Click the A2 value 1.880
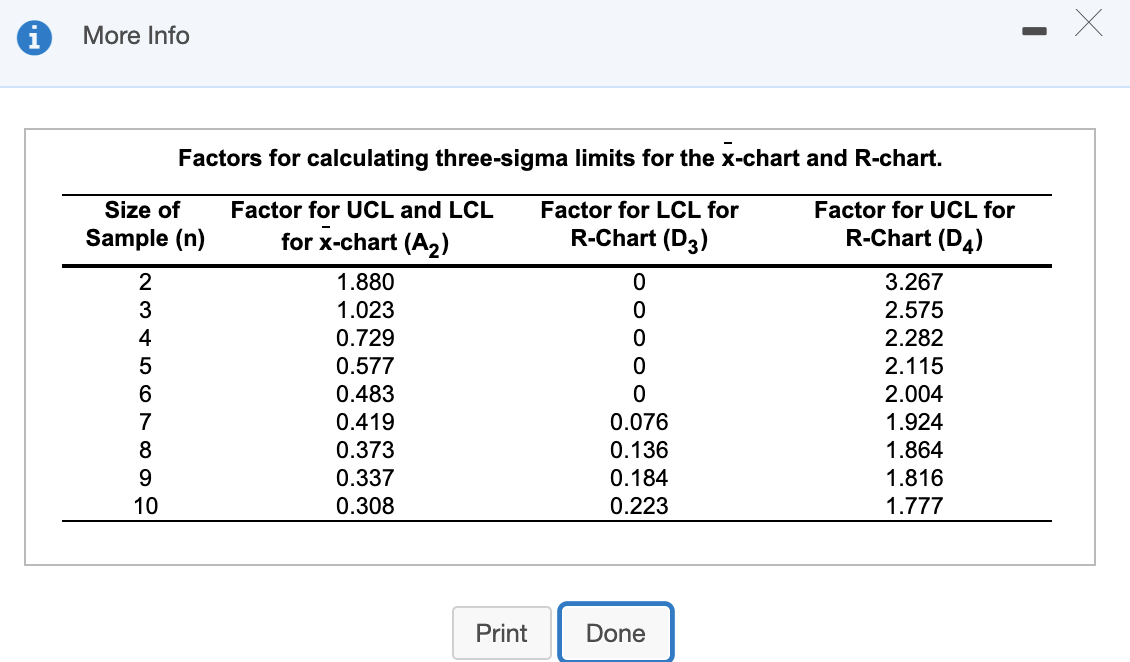Viewport: 1130px width, 662px height. coord(366,282)
